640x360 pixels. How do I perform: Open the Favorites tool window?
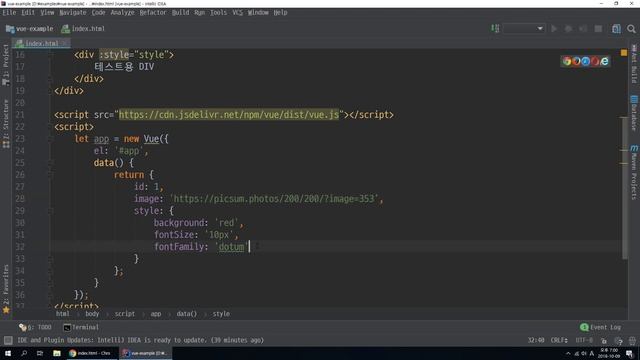pos(6,289)
